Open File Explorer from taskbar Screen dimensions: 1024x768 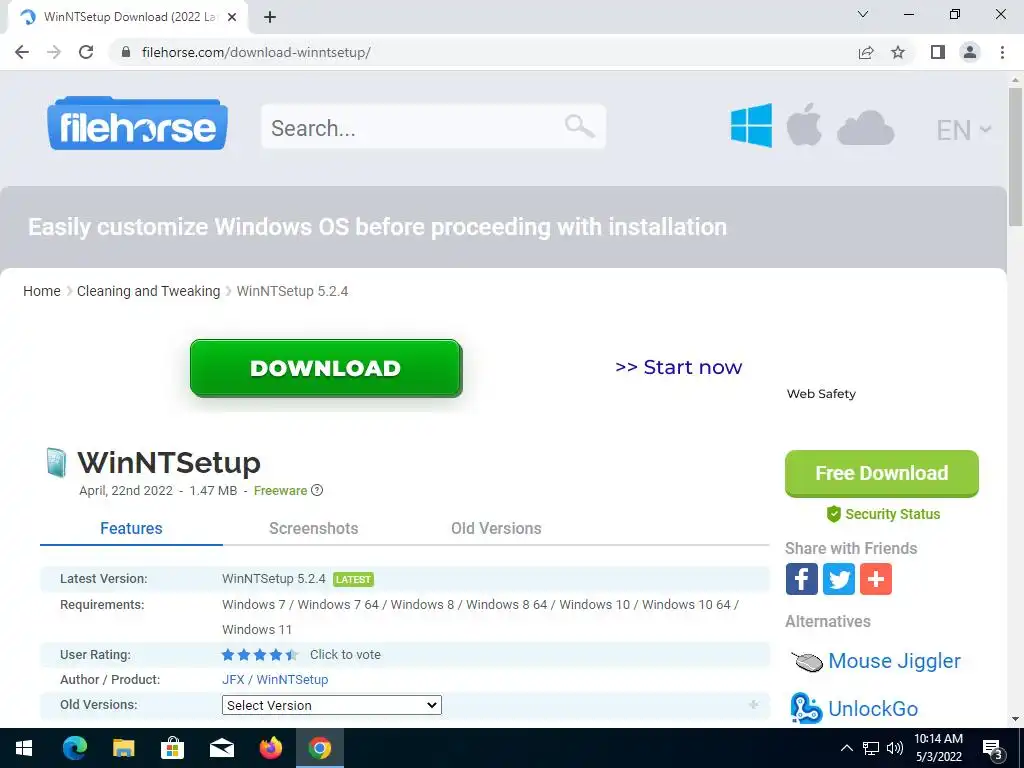tap(123, 748)
